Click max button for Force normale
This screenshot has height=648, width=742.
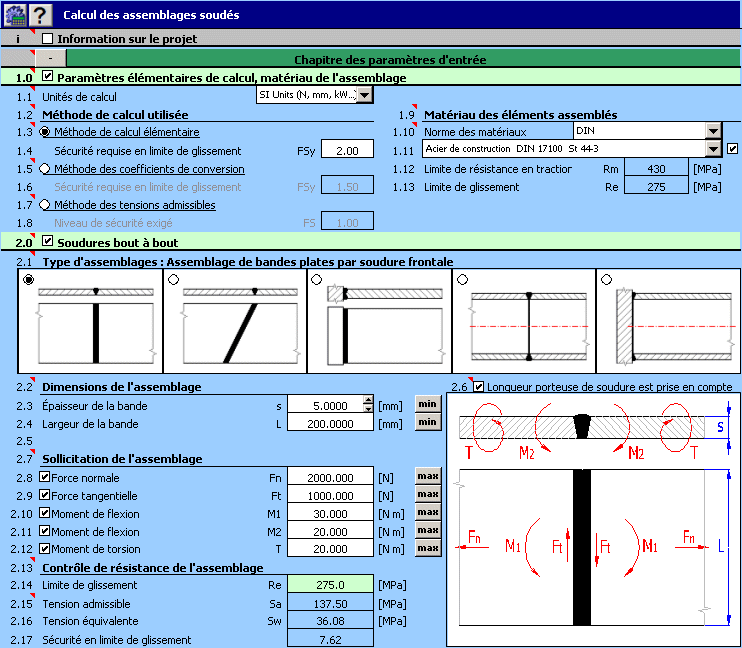[x=428, y=476]
